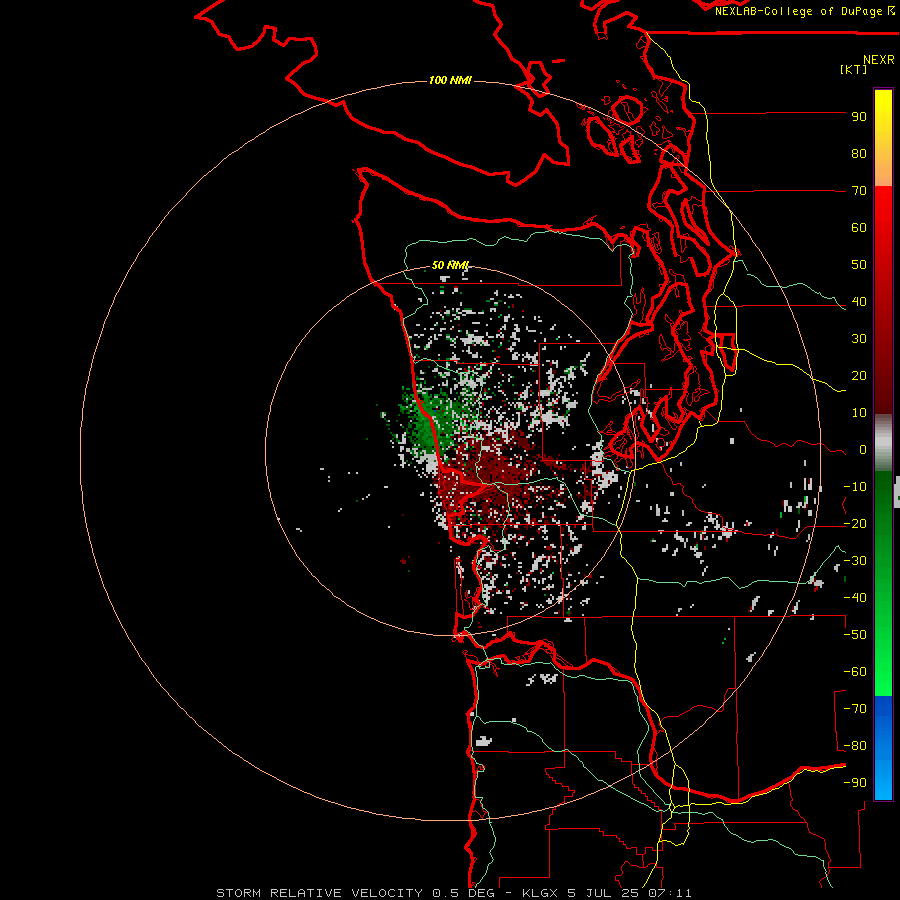Screen dimensions: 900x900
Task: Select the -30 tick label on scale
Action: [855, 561]
